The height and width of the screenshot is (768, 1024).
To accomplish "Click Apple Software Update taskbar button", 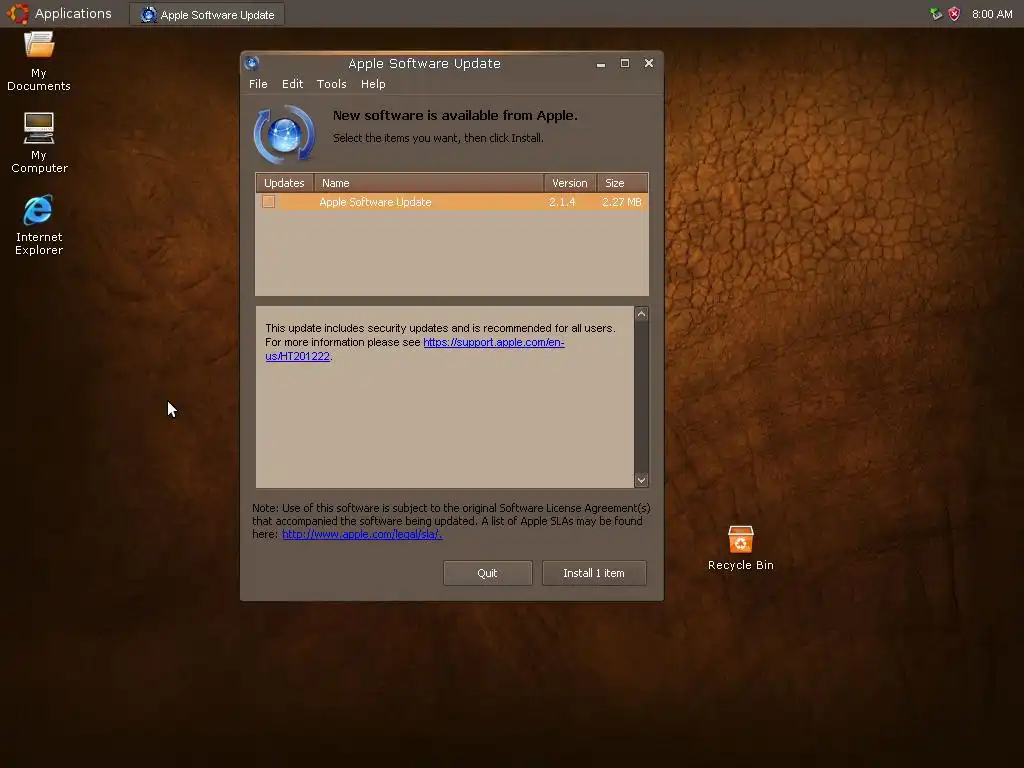I will coord(207,14).
